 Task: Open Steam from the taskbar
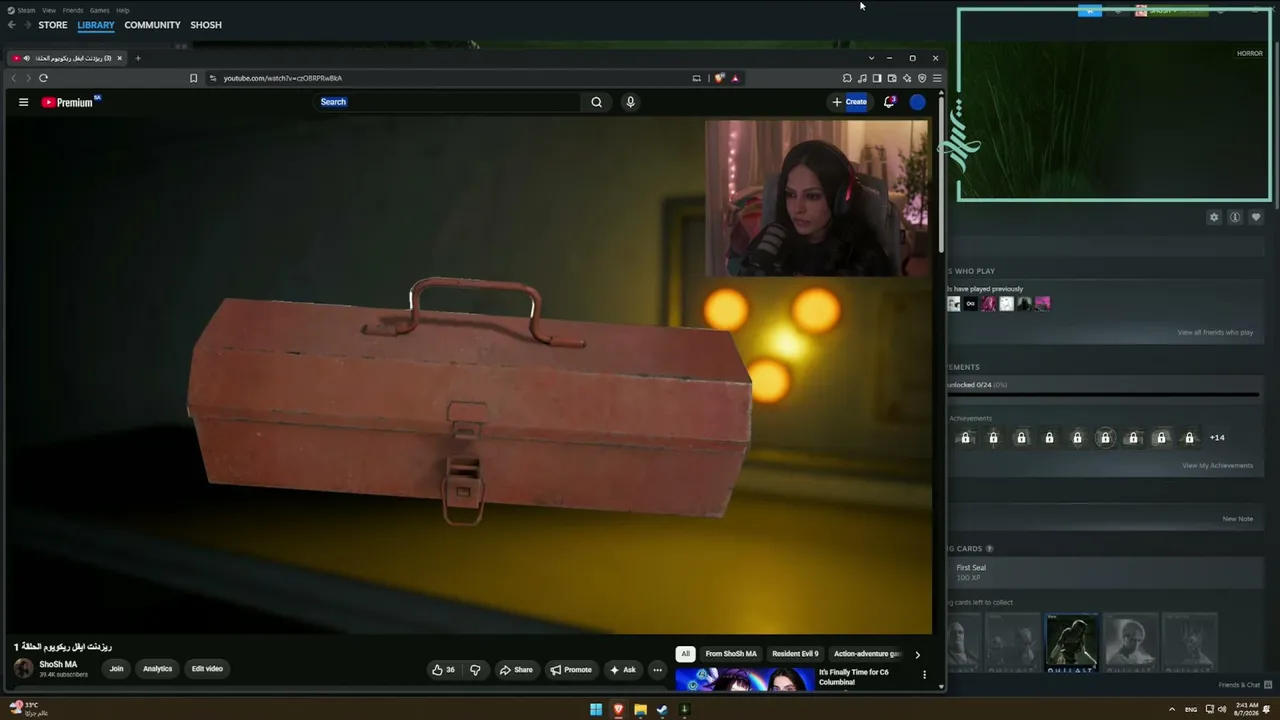click(x=662, y=710)
